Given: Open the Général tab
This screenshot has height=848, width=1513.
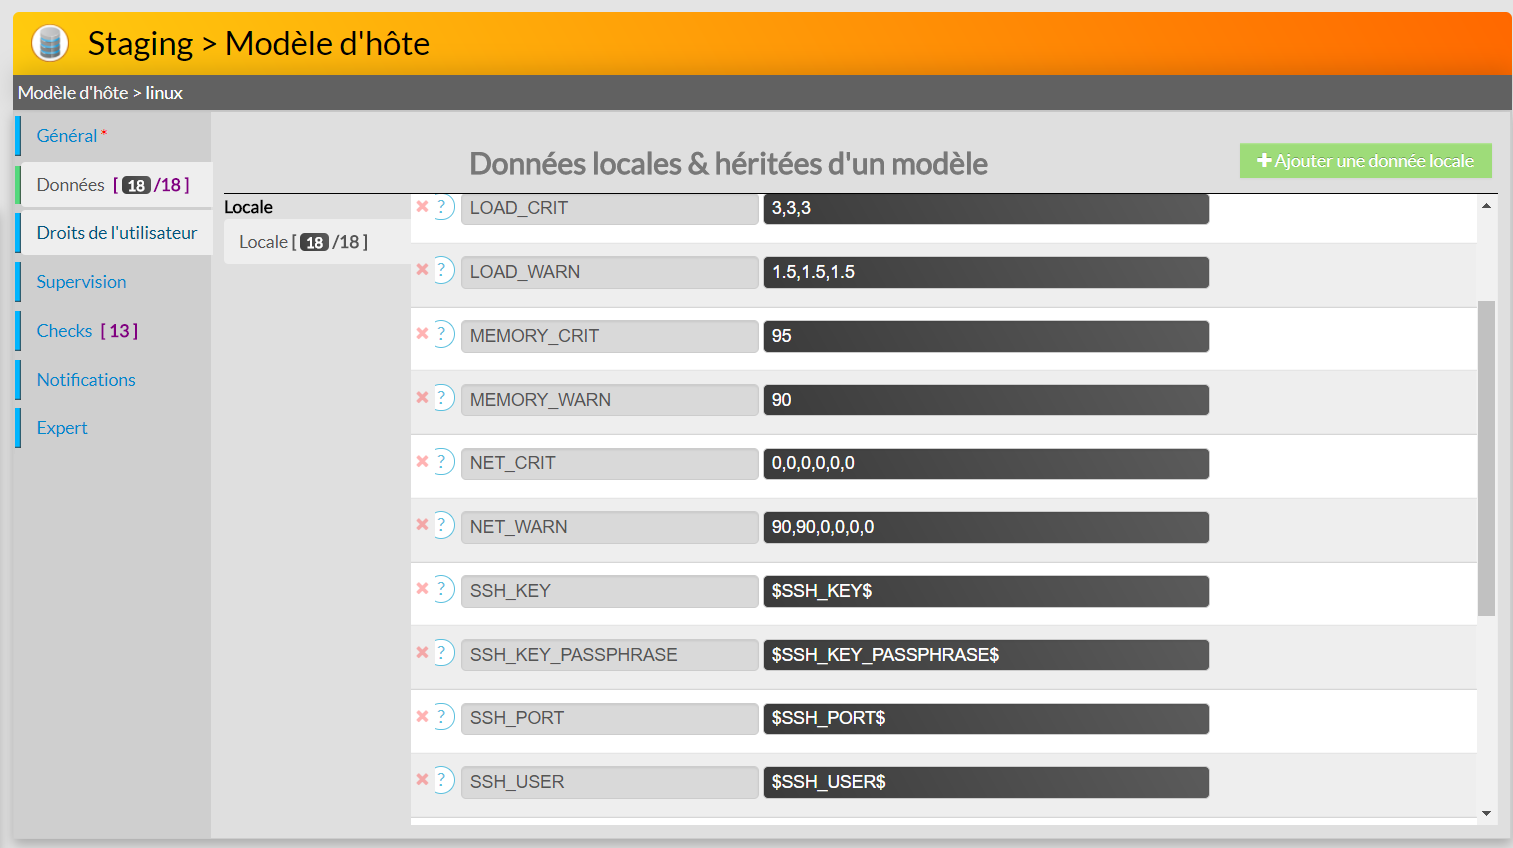Looking at the screenshot, I should 67,136.
